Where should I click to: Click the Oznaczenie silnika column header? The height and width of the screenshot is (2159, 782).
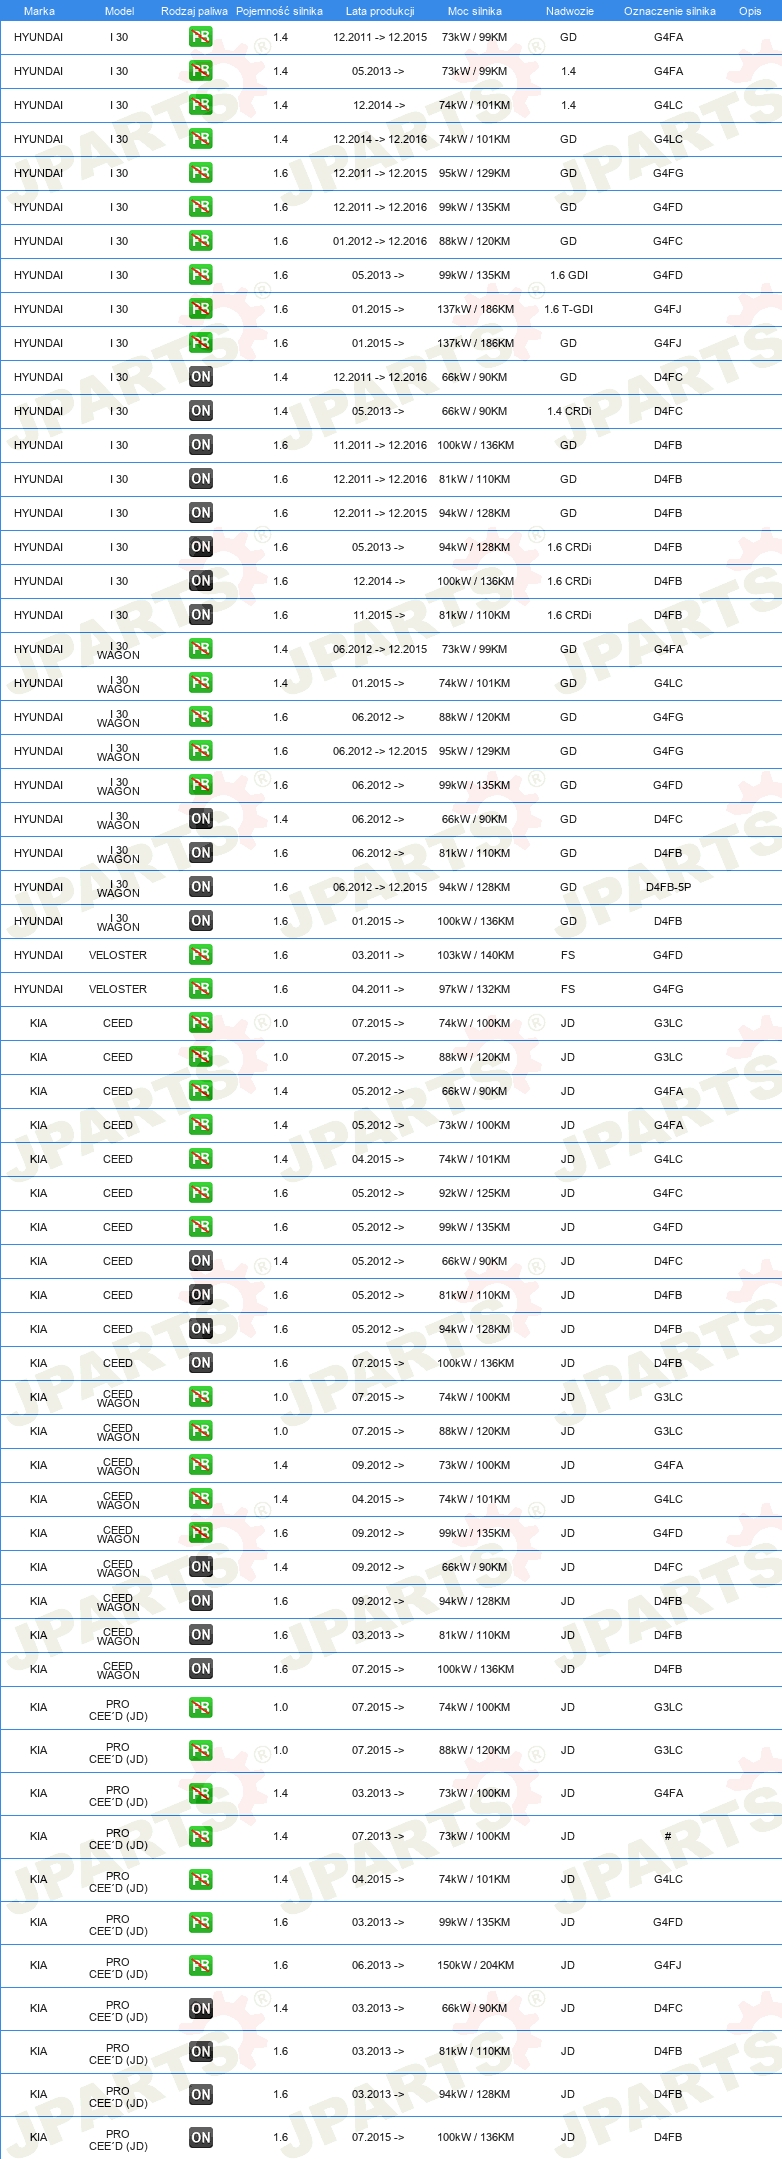click(670, 11)
